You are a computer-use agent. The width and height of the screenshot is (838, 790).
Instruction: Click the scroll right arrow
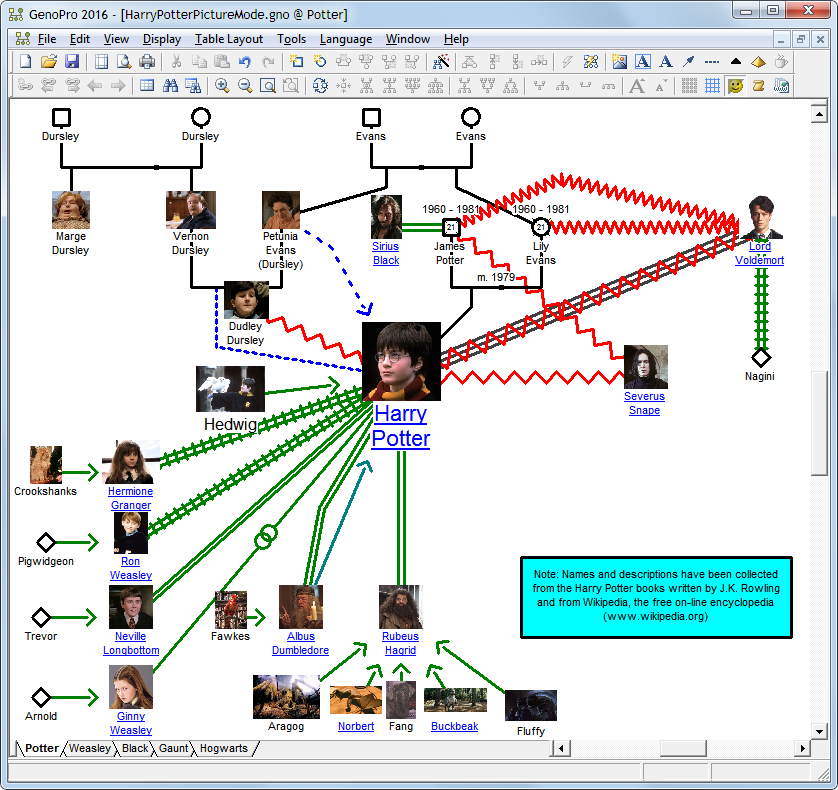[802, 748]
